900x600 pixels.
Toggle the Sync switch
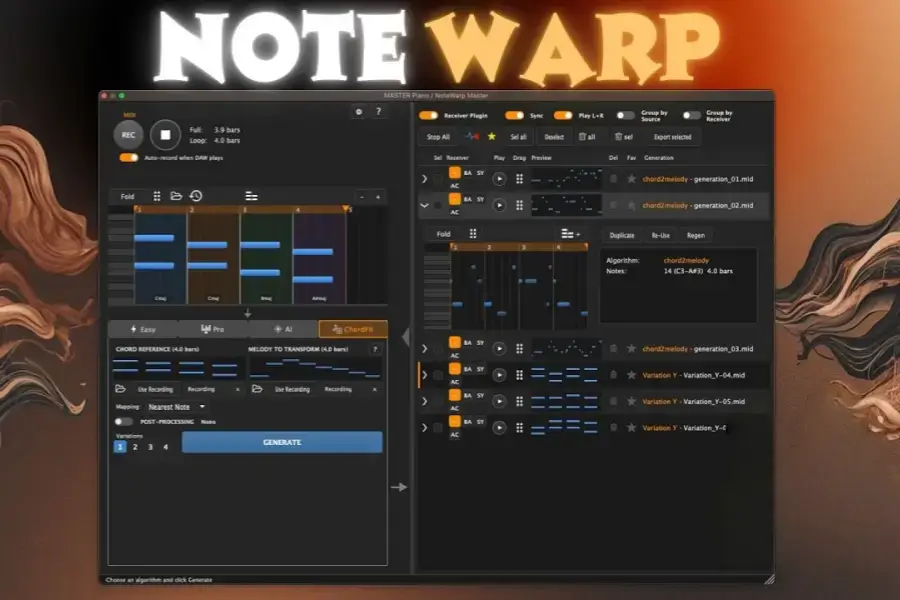(x=514, y=115)
